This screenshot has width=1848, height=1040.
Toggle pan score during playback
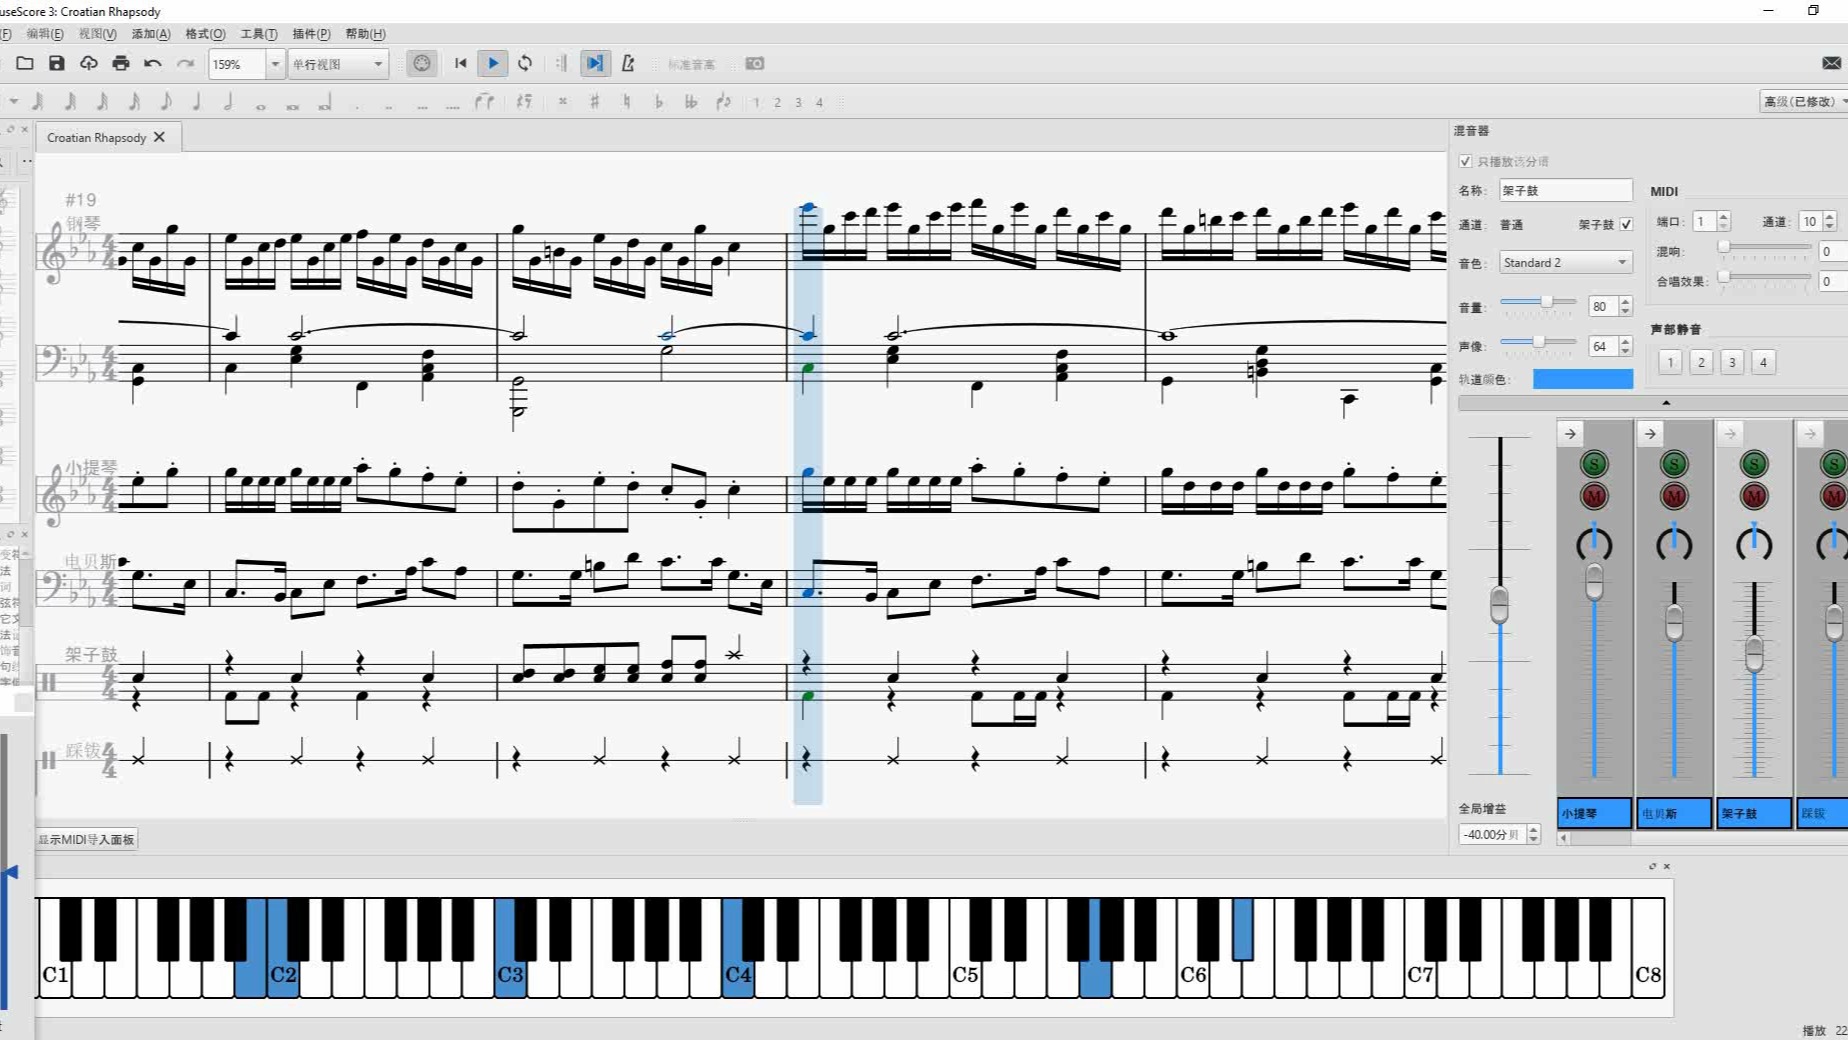click(595, 63)
